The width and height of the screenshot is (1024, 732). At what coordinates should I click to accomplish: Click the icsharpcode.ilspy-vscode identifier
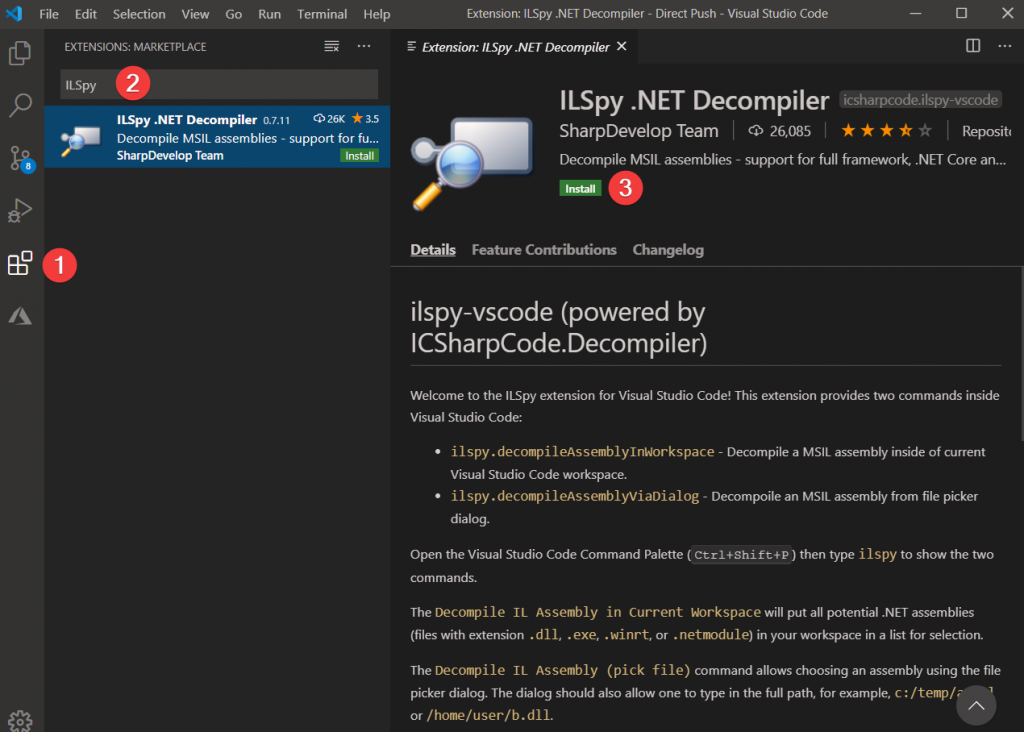coord(920,100)
